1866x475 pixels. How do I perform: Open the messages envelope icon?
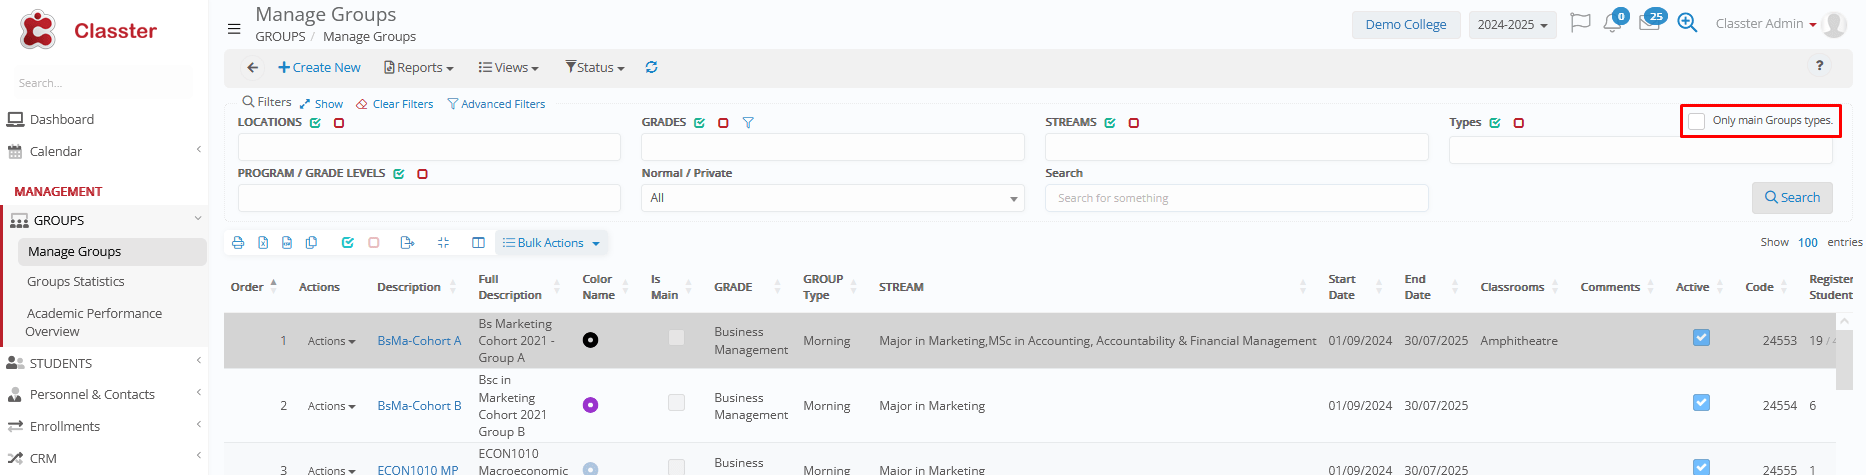[x=1649, y=23]
